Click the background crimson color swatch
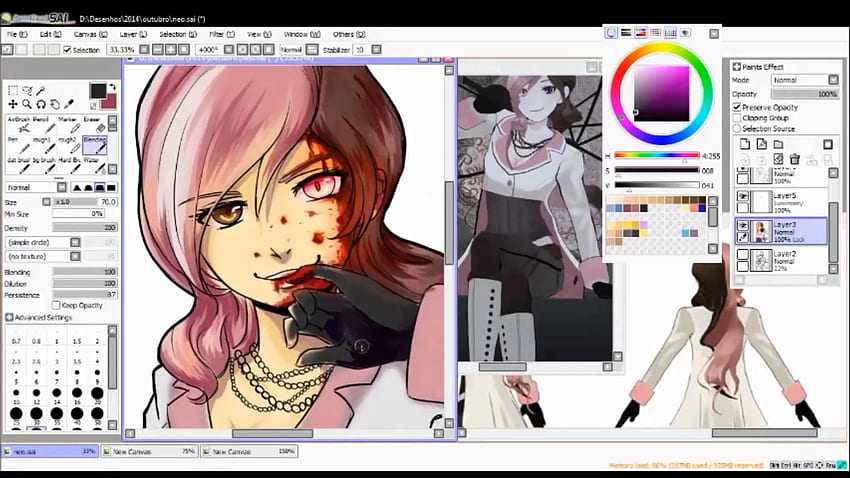The image size is (850, 478). 111,102
